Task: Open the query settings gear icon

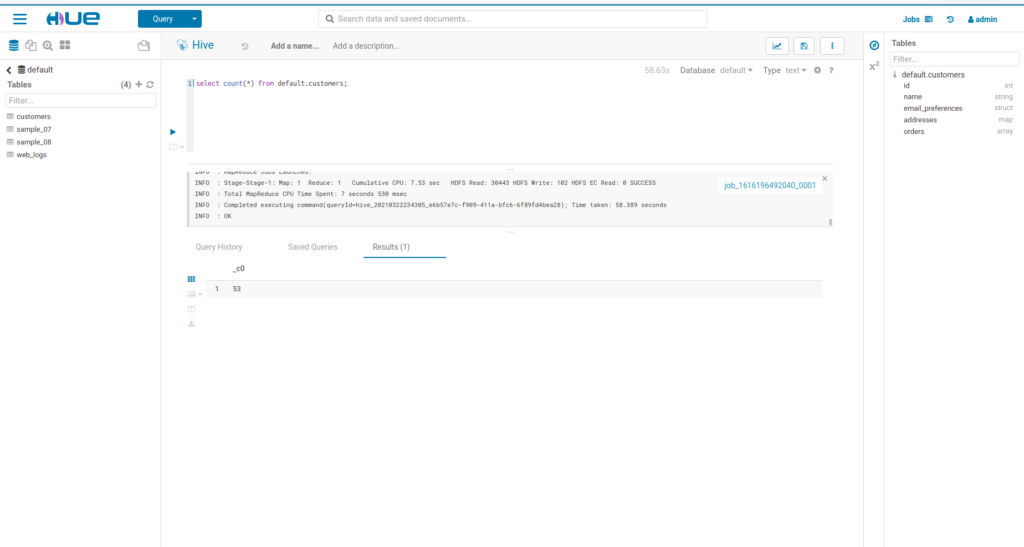Action: [x=817, y=70]
